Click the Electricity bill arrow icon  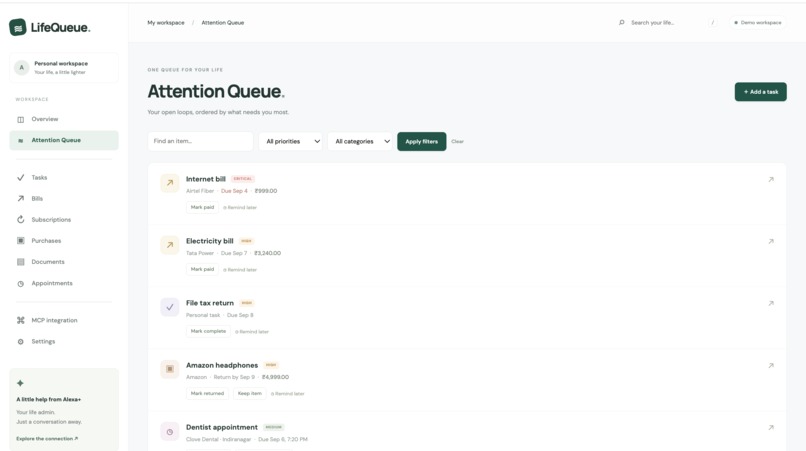[170, 245]
